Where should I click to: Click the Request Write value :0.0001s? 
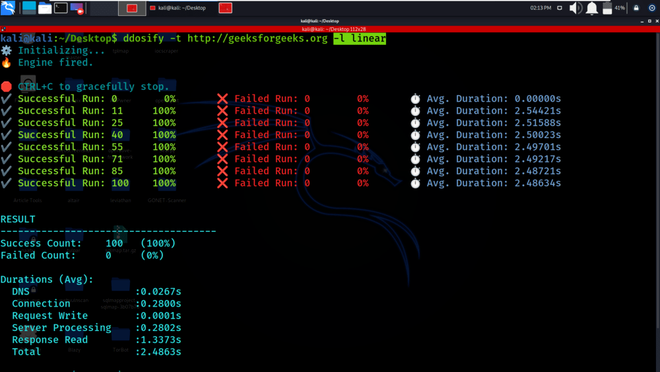[158, 316]
